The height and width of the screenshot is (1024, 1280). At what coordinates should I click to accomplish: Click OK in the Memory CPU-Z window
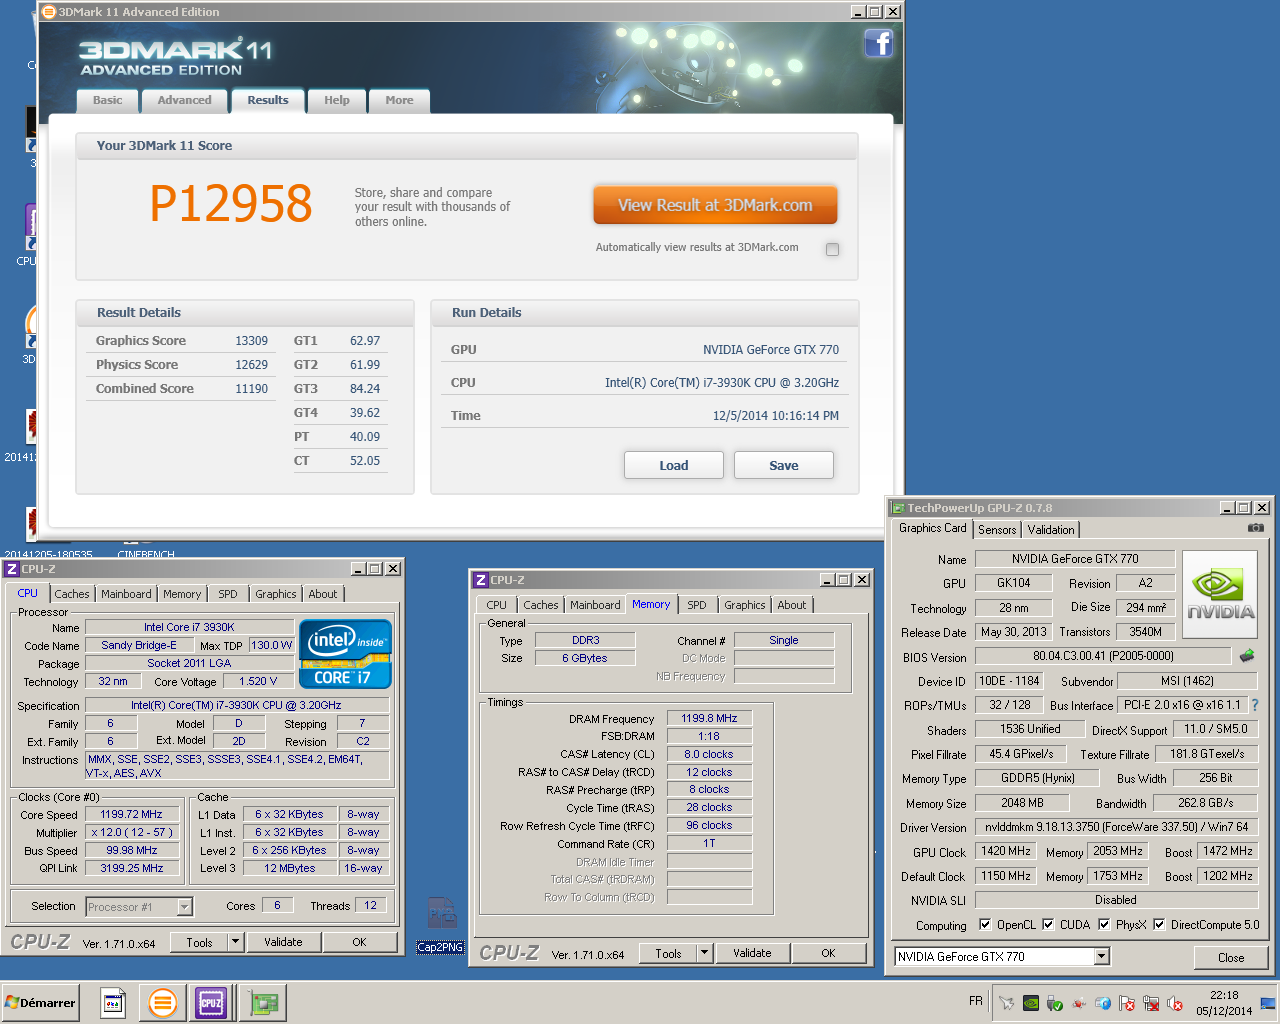coord(828,953)
